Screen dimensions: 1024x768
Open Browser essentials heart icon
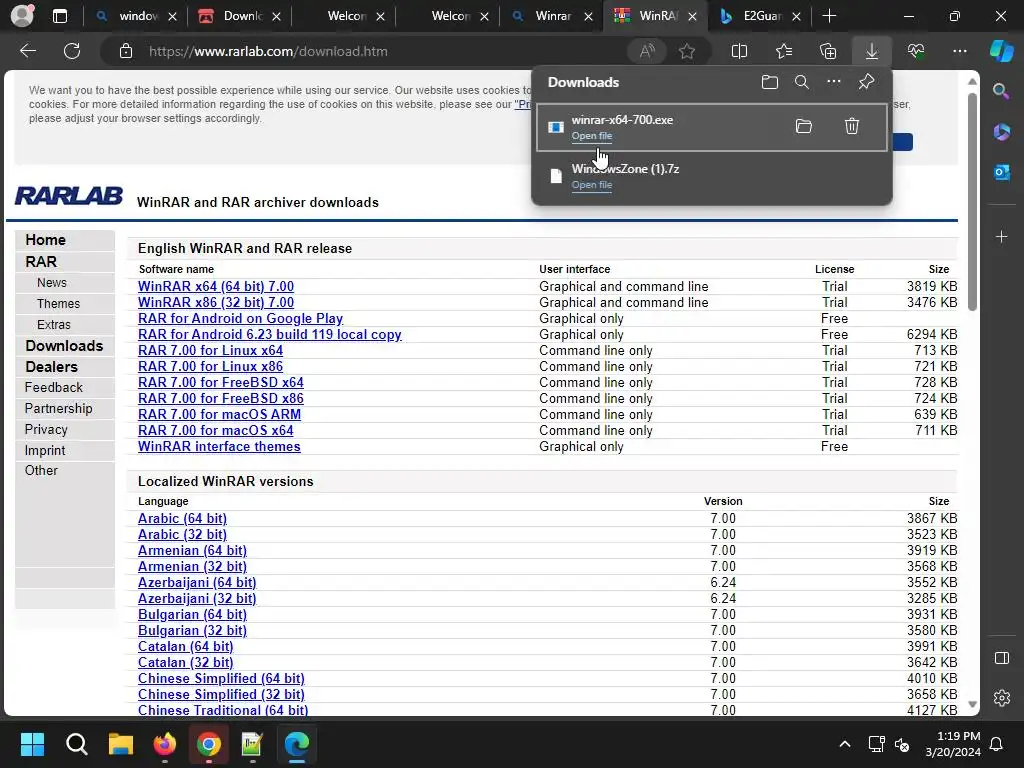(916, 51)
